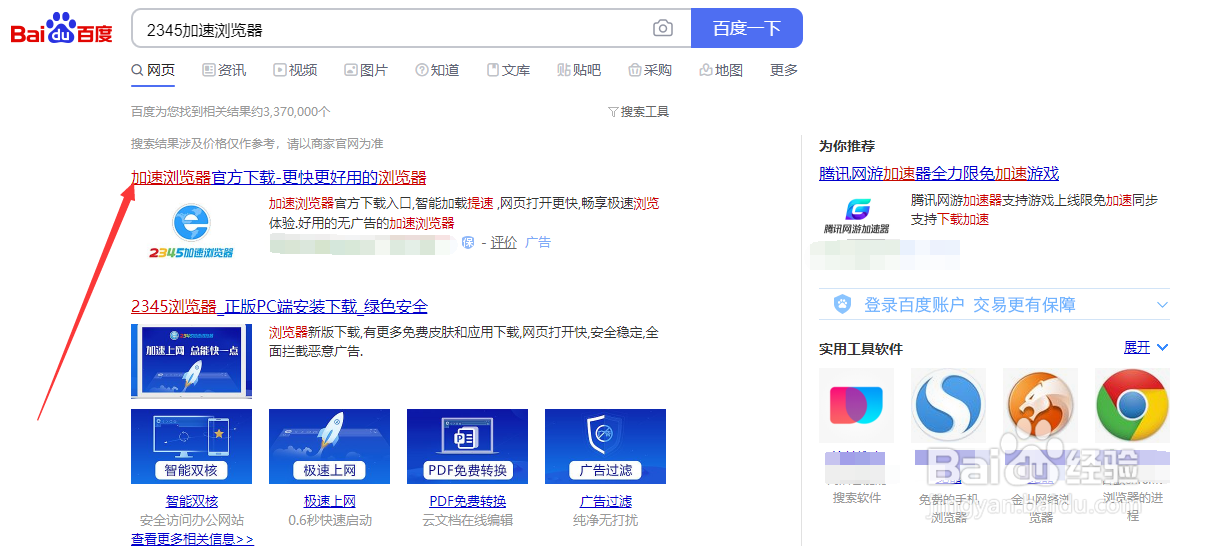Open the 知道 tab
This screenshot has height=546, width=1207.
(x=437, y=70)
